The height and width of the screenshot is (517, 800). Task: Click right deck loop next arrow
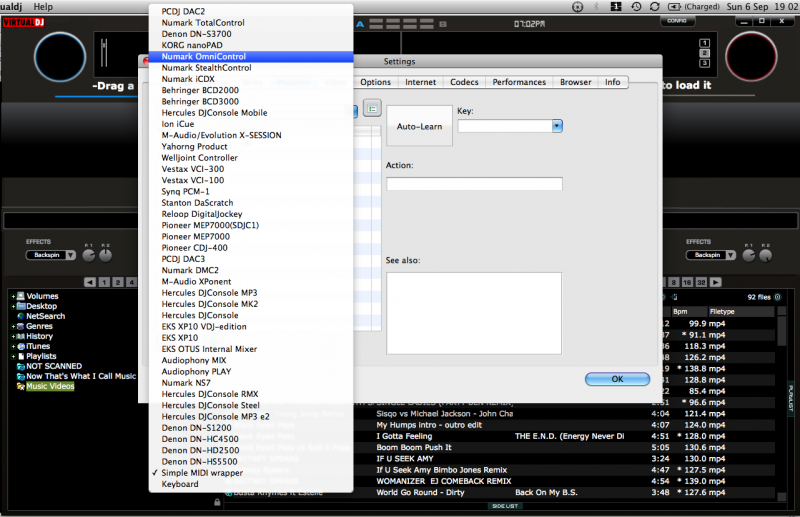pos(716,282)
